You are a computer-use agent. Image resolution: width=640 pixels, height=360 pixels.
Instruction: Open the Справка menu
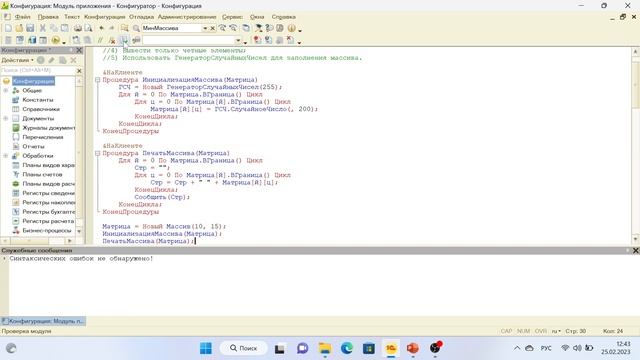click(283, 17)
